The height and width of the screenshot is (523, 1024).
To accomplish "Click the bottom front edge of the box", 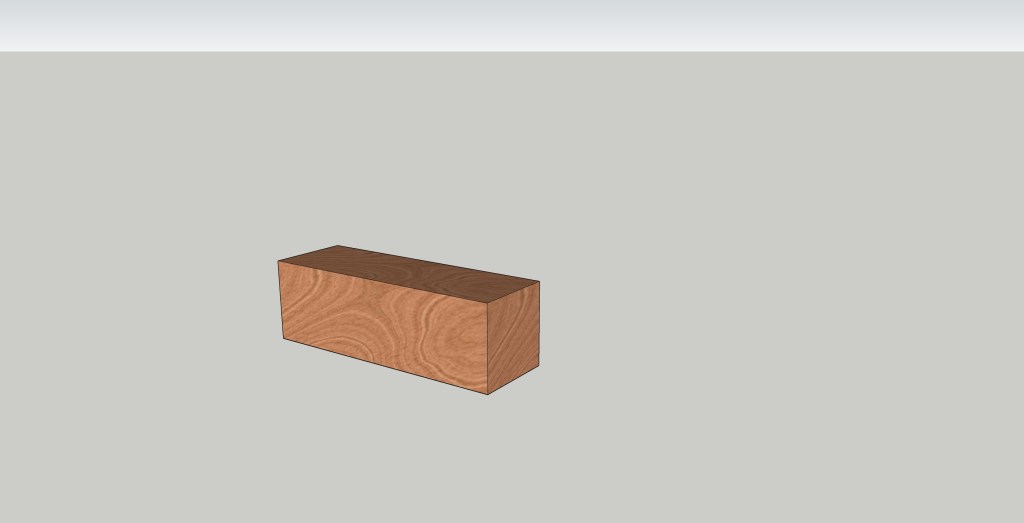I will [385, 366].
